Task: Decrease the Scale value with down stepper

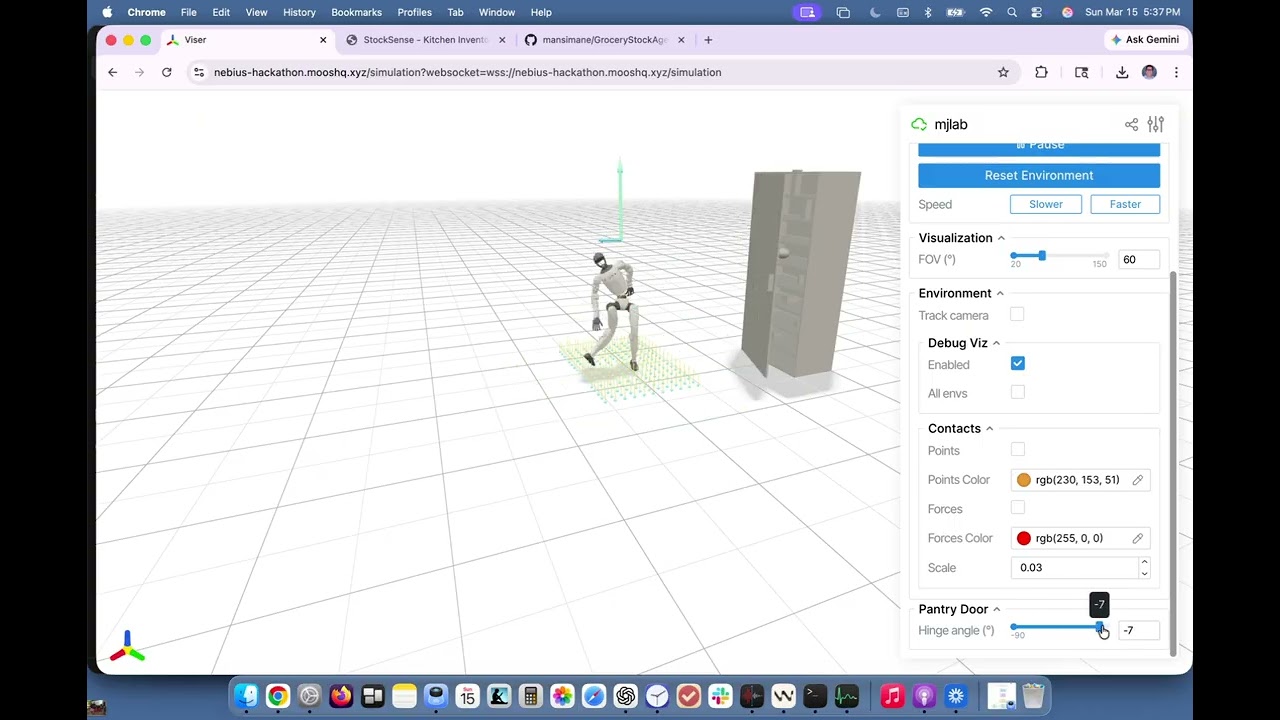Action: [x=1144, y=573]
